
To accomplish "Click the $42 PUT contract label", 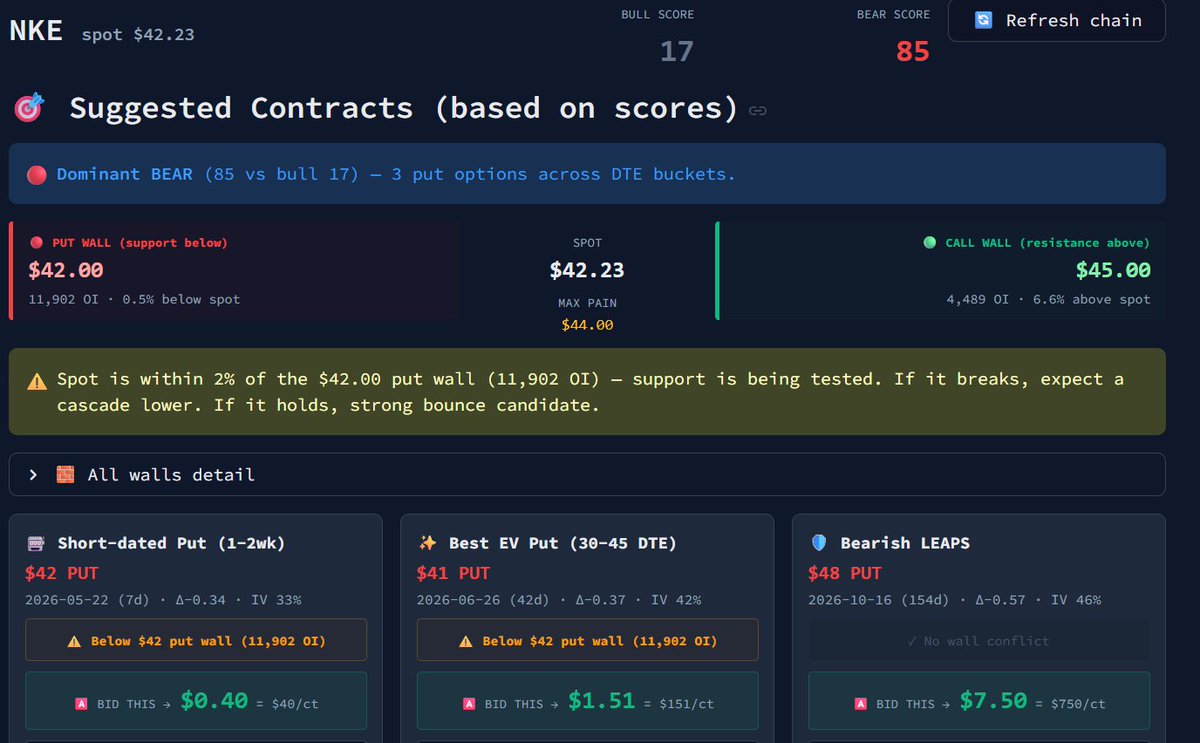I will pyautogui.click(x=62, y=573).
